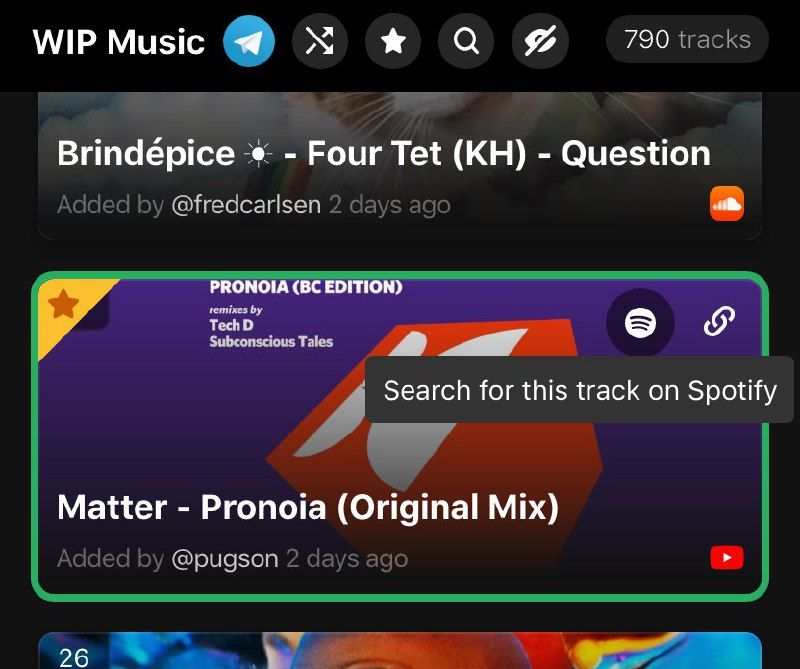
Task: Open @fredcarlsen user link
Action: tap(246, 205)
